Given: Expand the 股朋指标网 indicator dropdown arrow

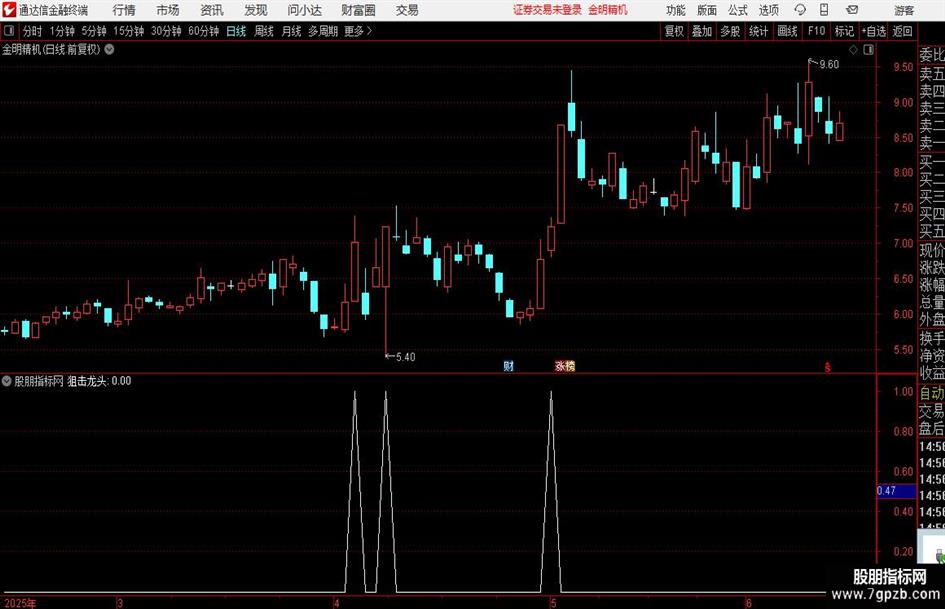Looking at the screenshot, I should pyautogui.click(x=7, y=380).
